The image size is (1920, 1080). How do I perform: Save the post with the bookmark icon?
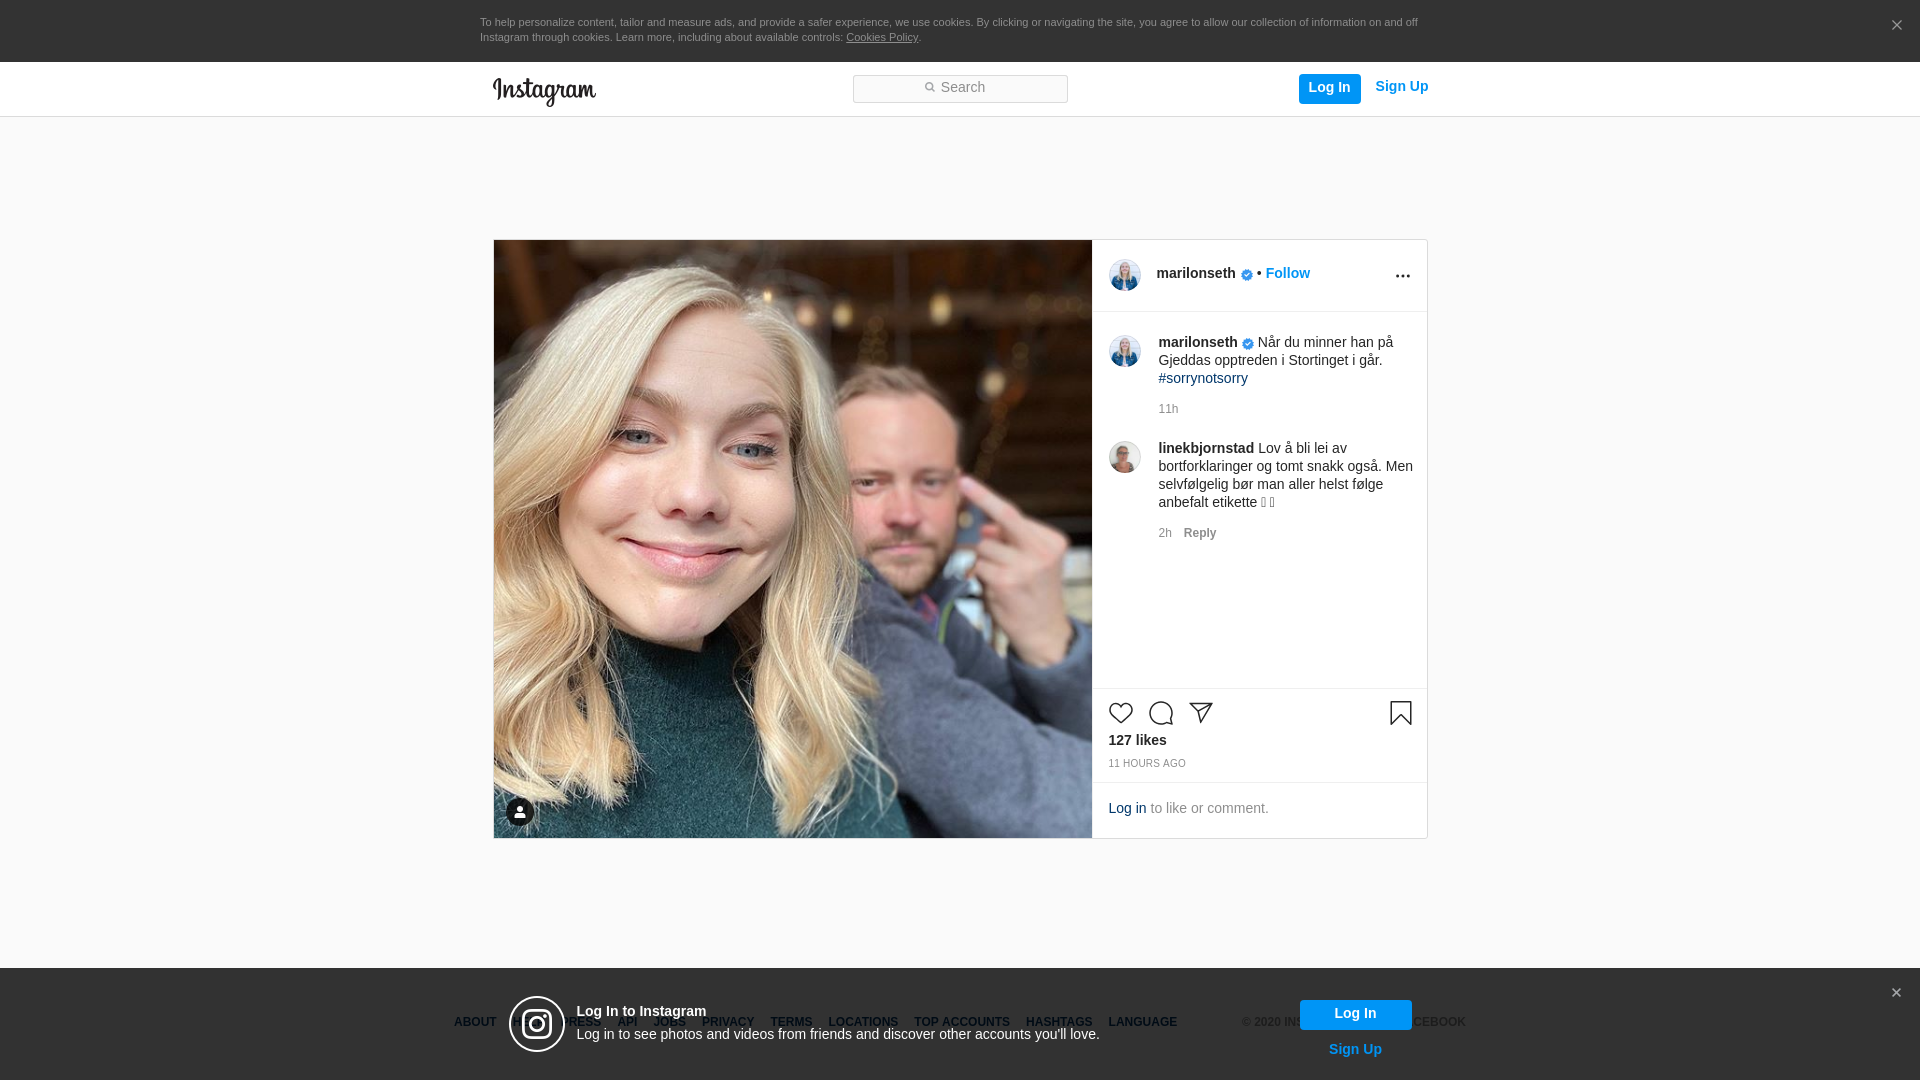1400,713
